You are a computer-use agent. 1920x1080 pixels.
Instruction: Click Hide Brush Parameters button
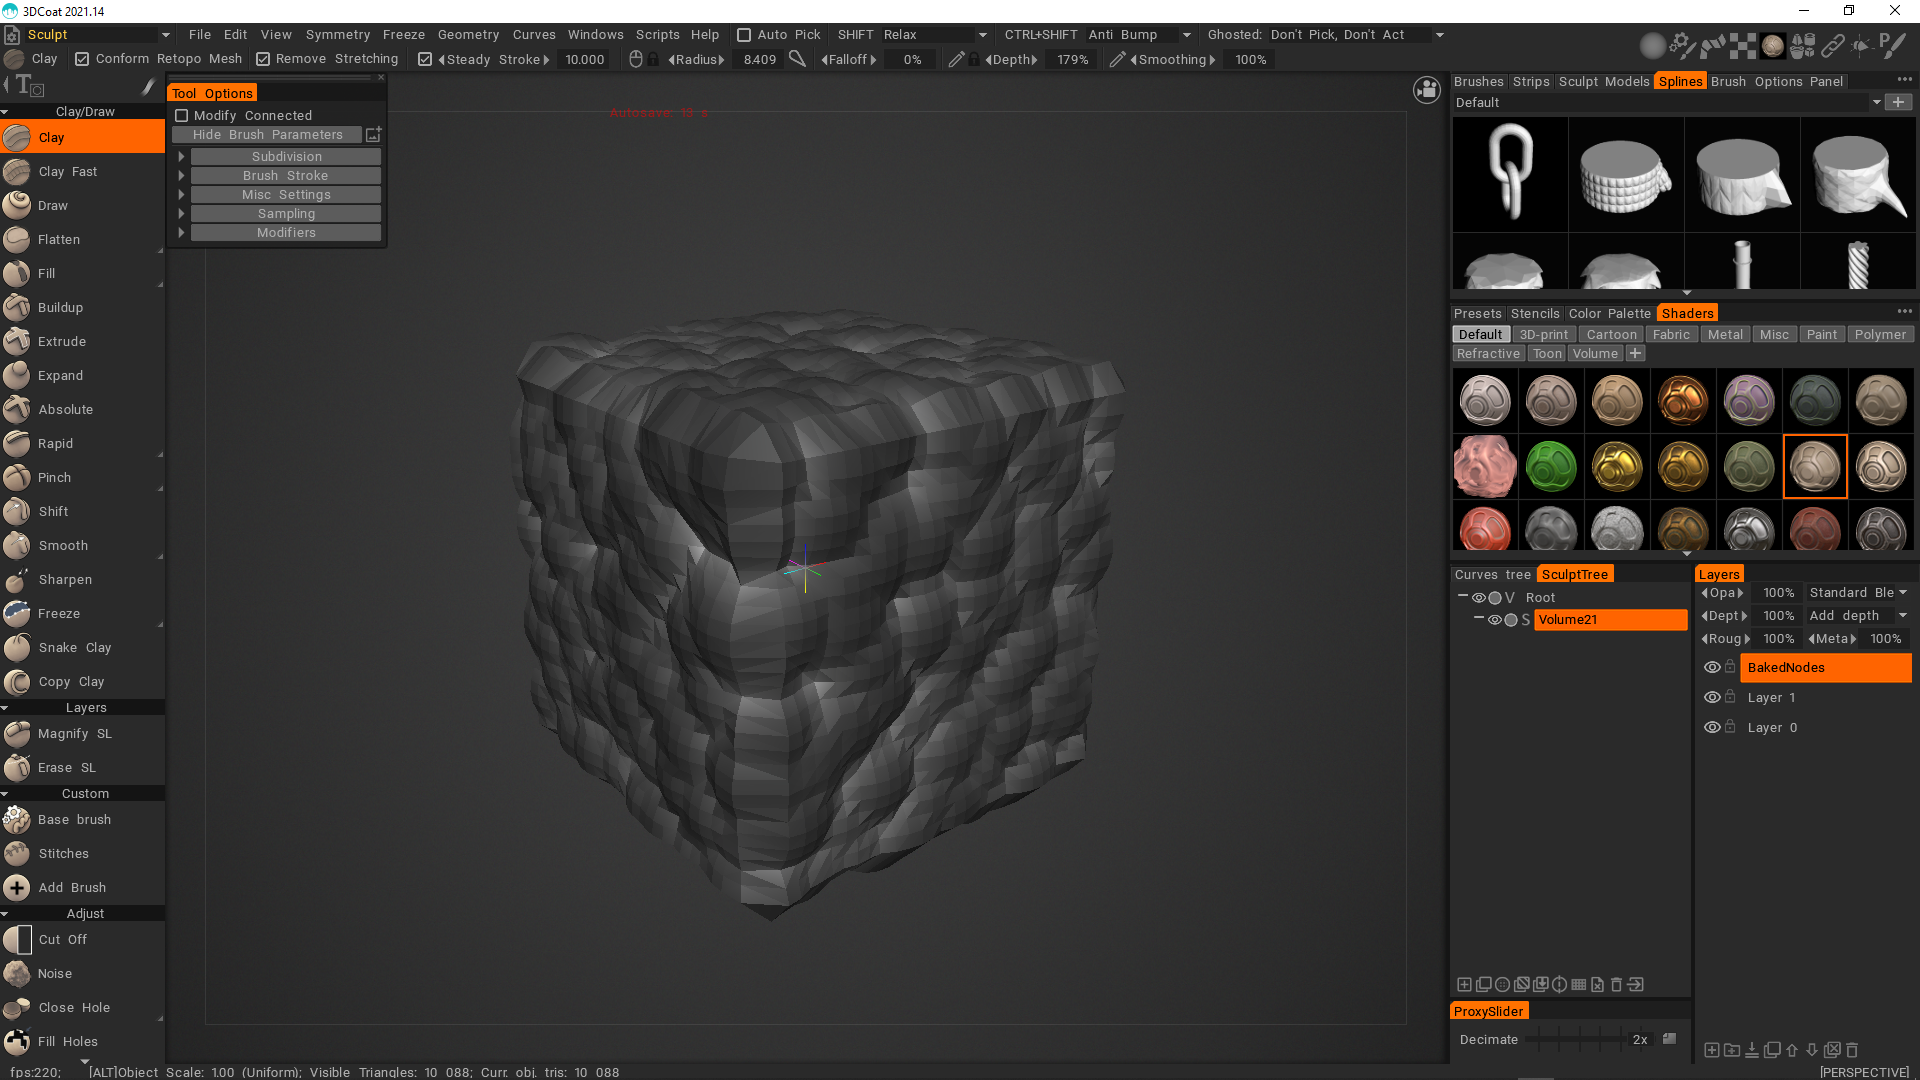[x=267, y=135]
